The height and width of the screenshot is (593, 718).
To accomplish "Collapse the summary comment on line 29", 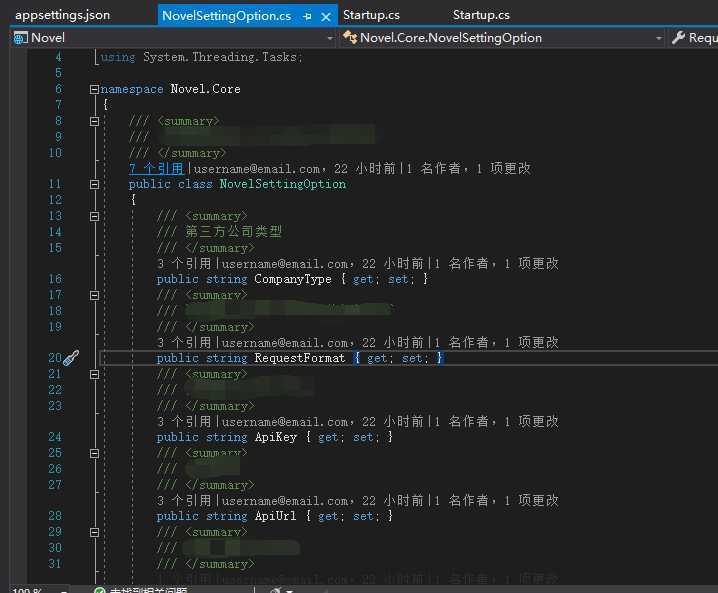I will [94, 533].
